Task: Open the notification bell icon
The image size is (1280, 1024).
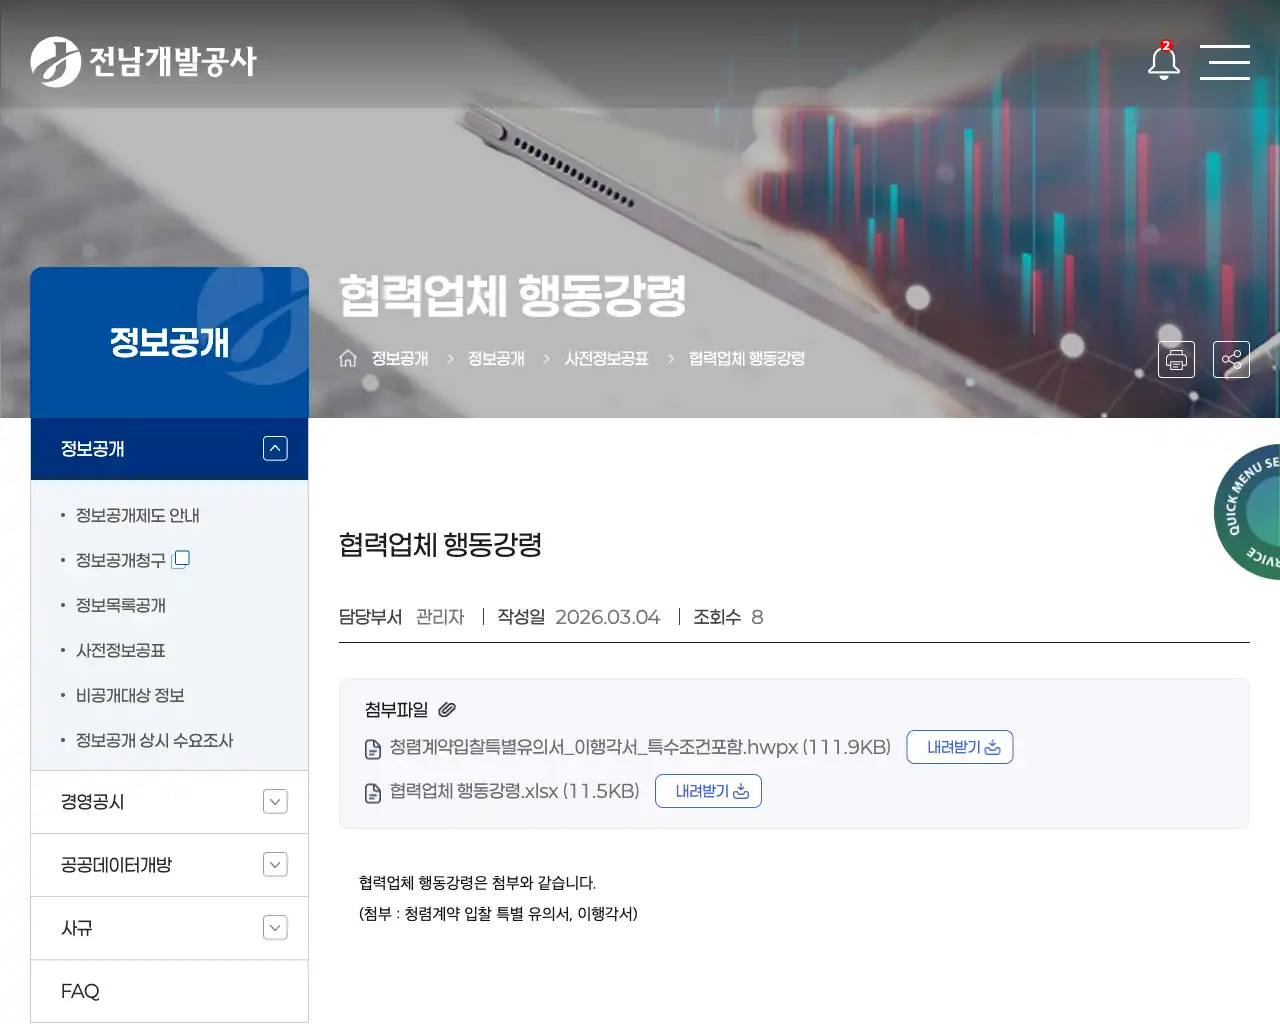Action: click(x=1163, y=61)
